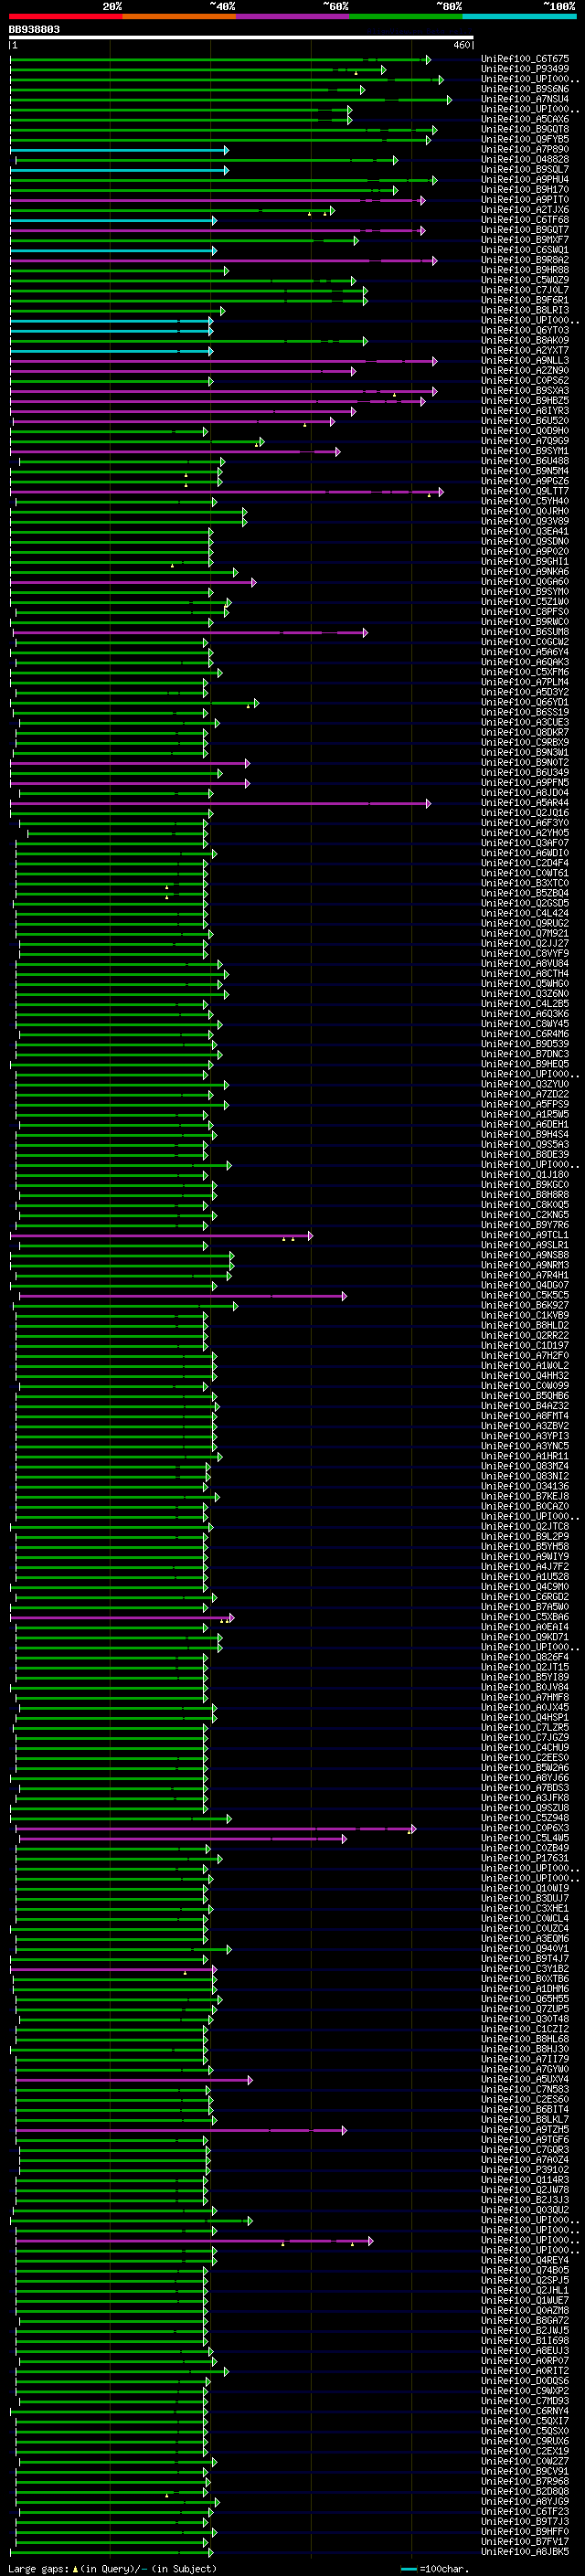Screen dimensions: 585x2576
Task: Select the UniRef100_B9R8A2 label
Action: (525, 260)
